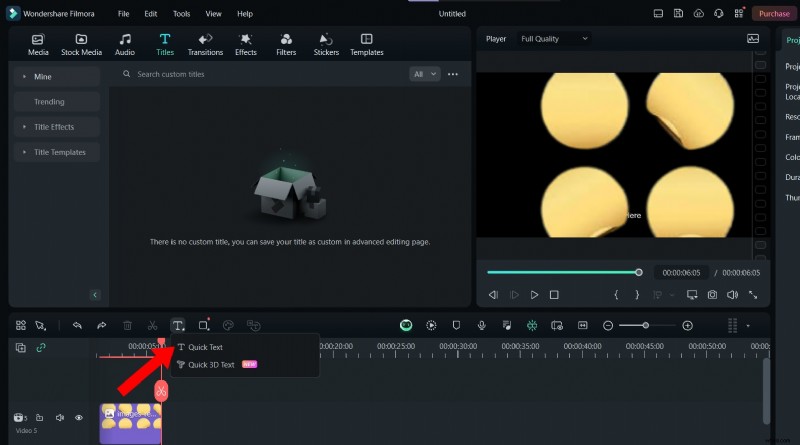This screenshot has height=445, width=800.
Task: Mute the Video 5 track audio
Action: pos(59,417)
